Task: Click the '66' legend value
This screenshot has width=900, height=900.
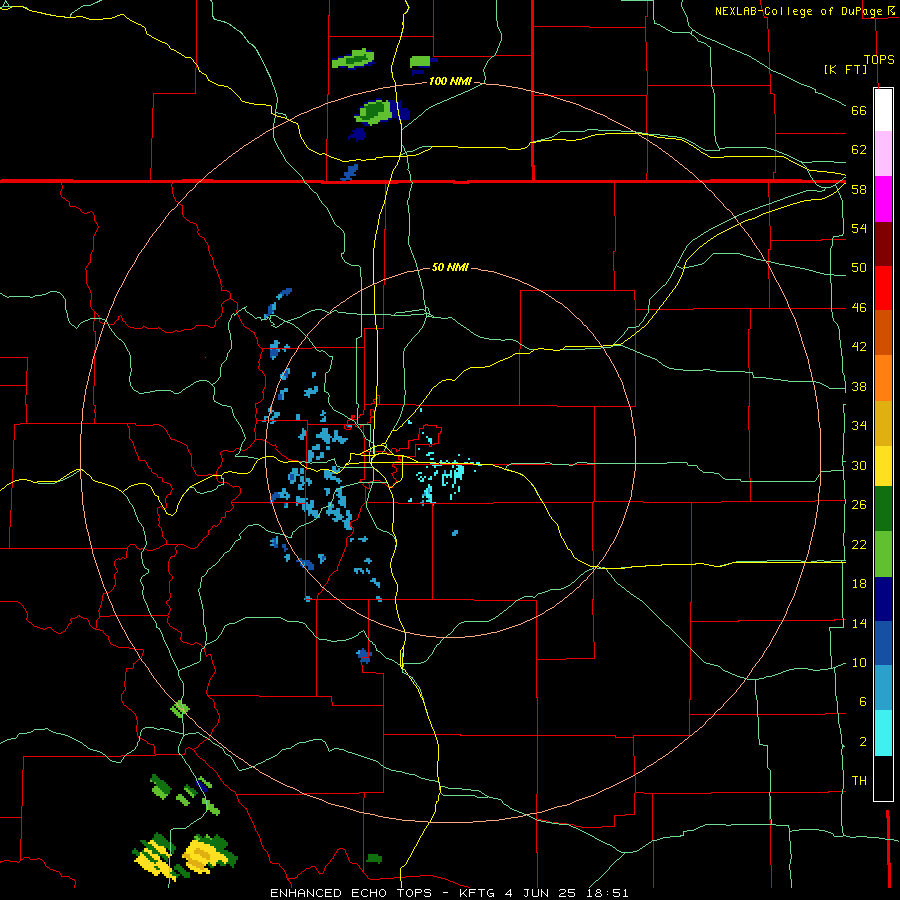Action: [859, 110]
